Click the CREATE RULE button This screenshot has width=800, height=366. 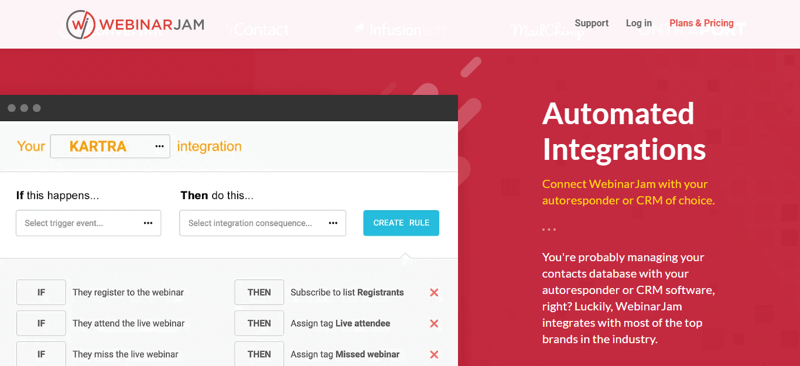[x=401, y=223]
